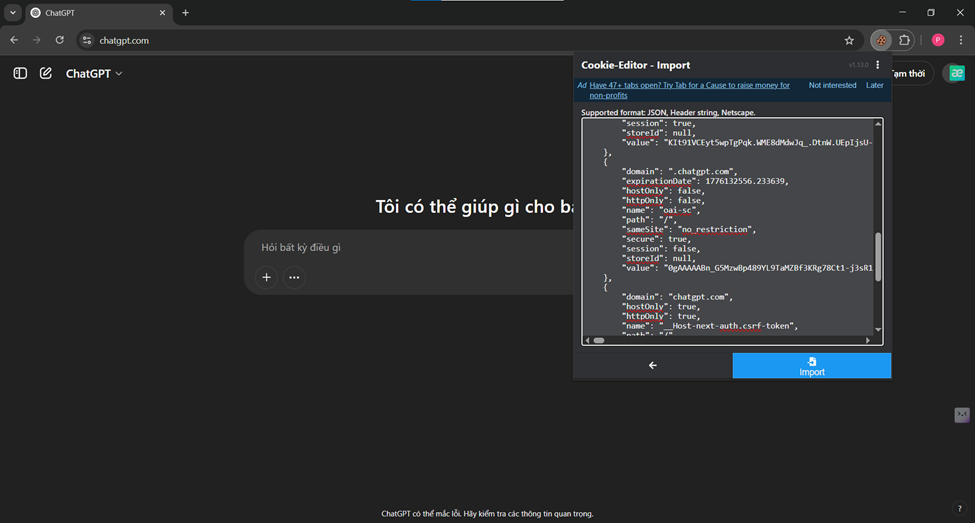The image size is (975, 523).
Task: Click 'Later' on the ad banner
Action: (x=874, y=85)
